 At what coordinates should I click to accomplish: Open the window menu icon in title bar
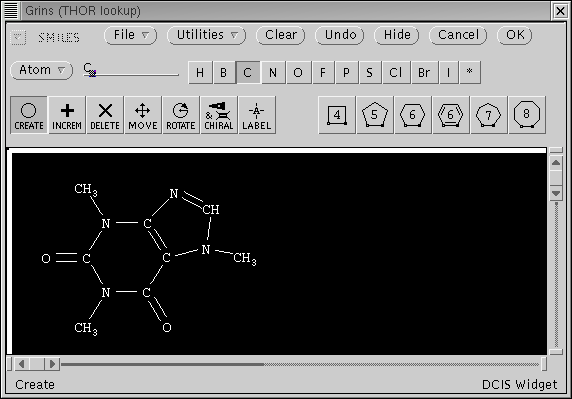(x=11, y=11)
